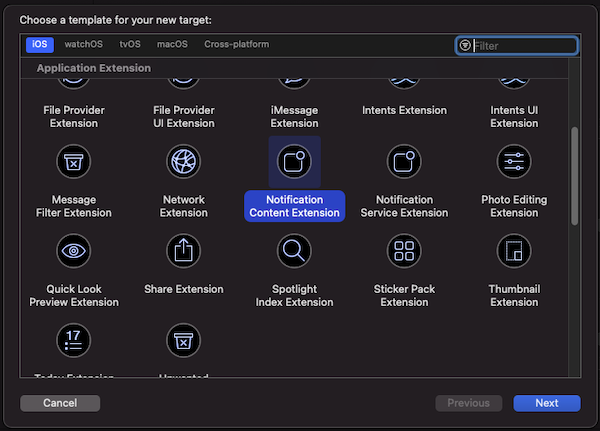600x431 pixels.
Task: Click the Notification Service Extension label
Action: [404, 206]
